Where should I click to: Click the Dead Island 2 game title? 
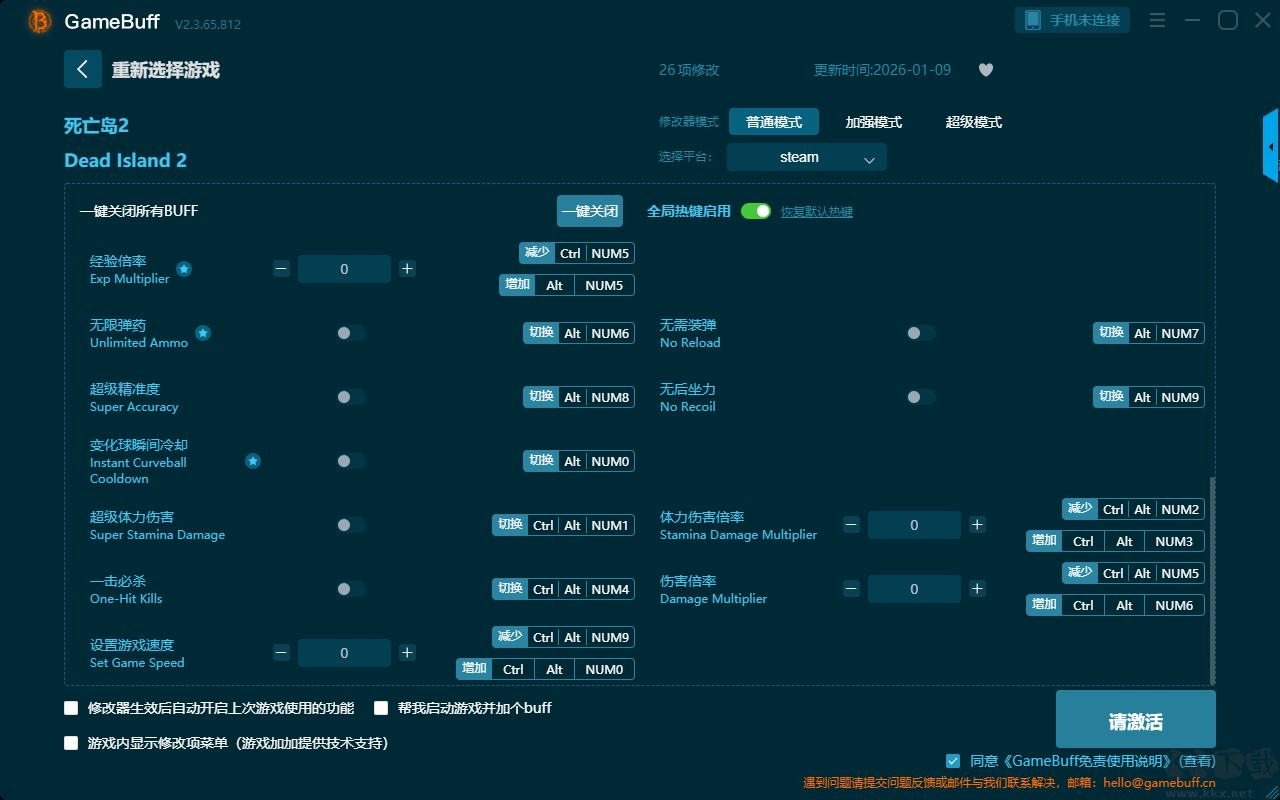point(126,160)
